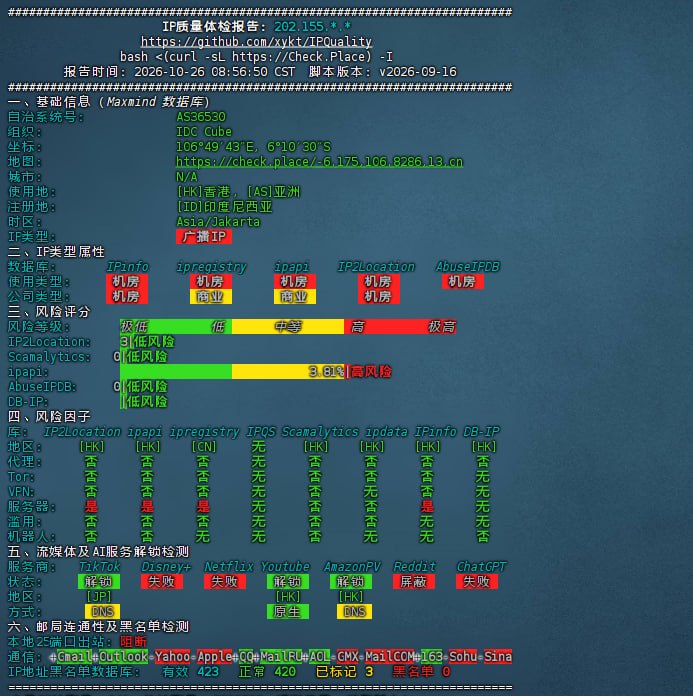The image size is (693, 696).
Task: Click the red 广播IP badge
Action: [x=204, y=237]
